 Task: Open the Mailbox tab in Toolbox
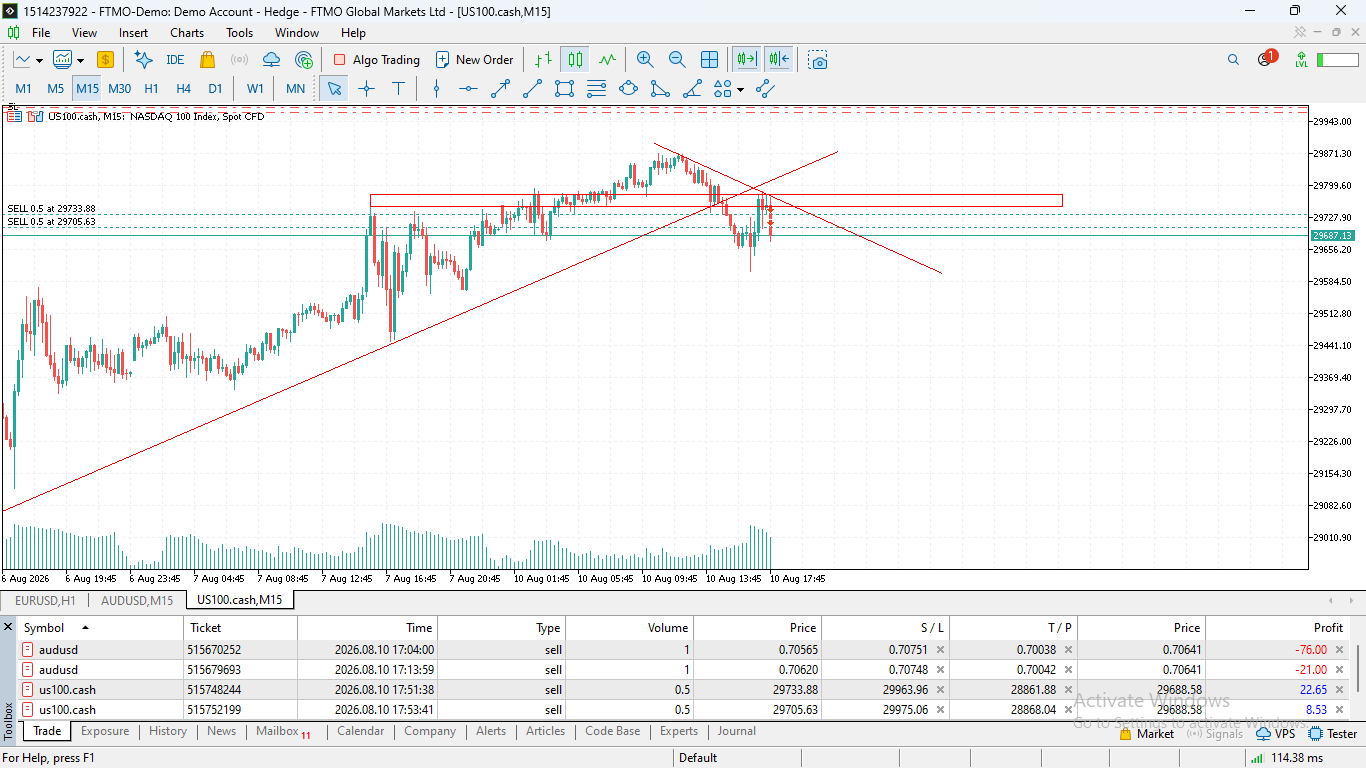tap(284, 731)
